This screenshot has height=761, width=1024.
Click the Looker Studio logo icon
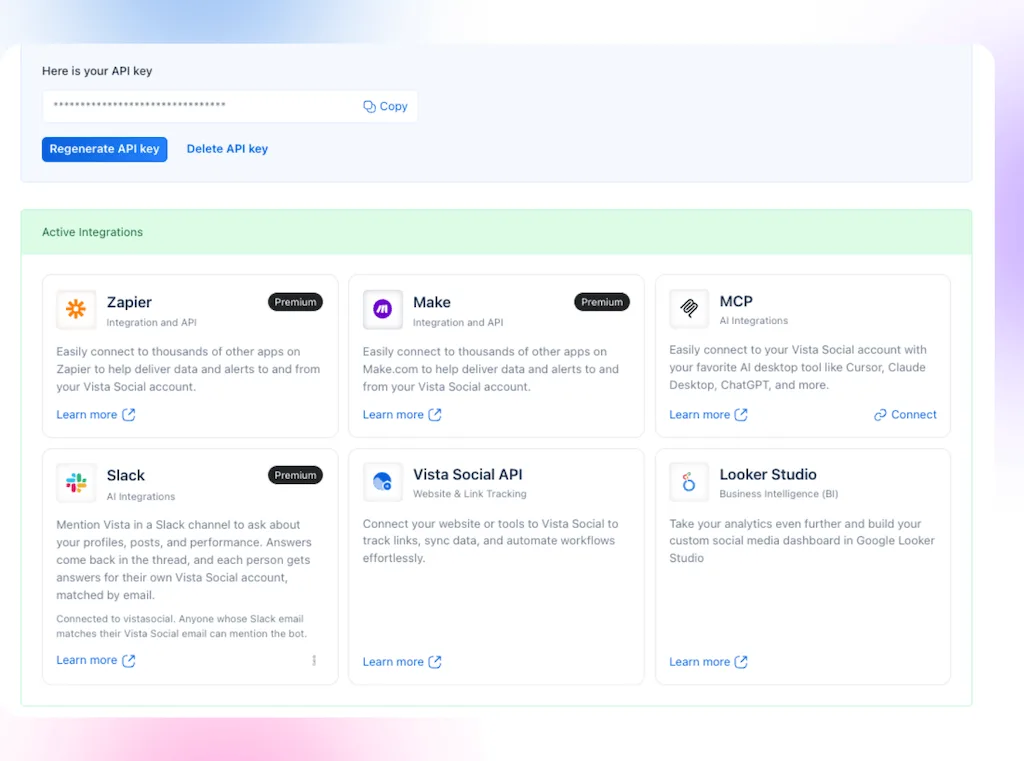(689, 482)
